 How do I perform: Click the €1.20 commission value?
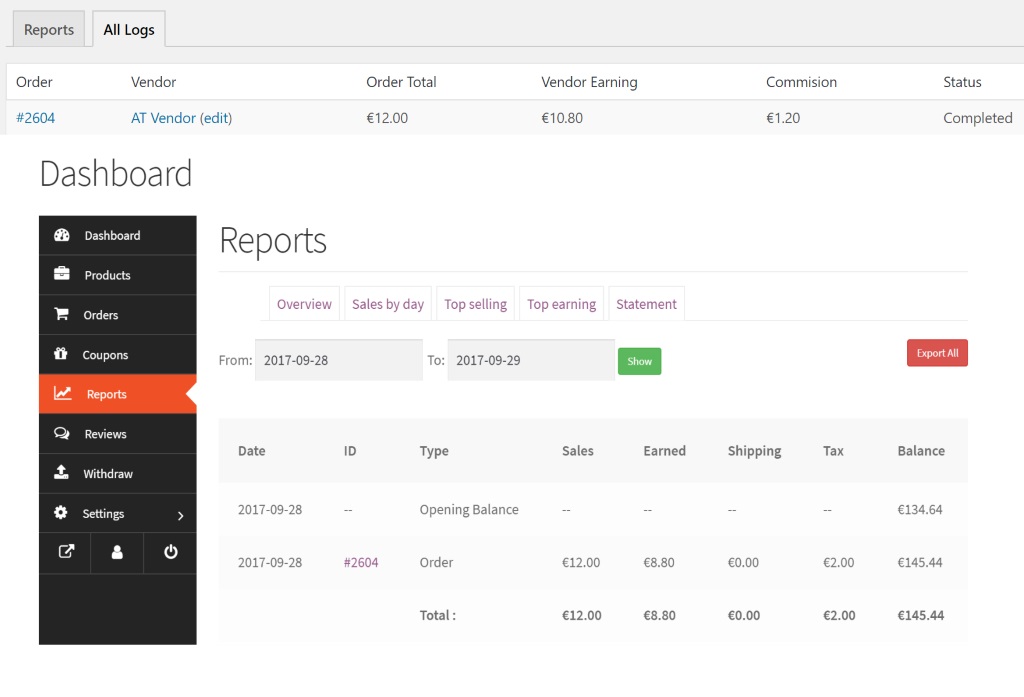click(782, 118)
